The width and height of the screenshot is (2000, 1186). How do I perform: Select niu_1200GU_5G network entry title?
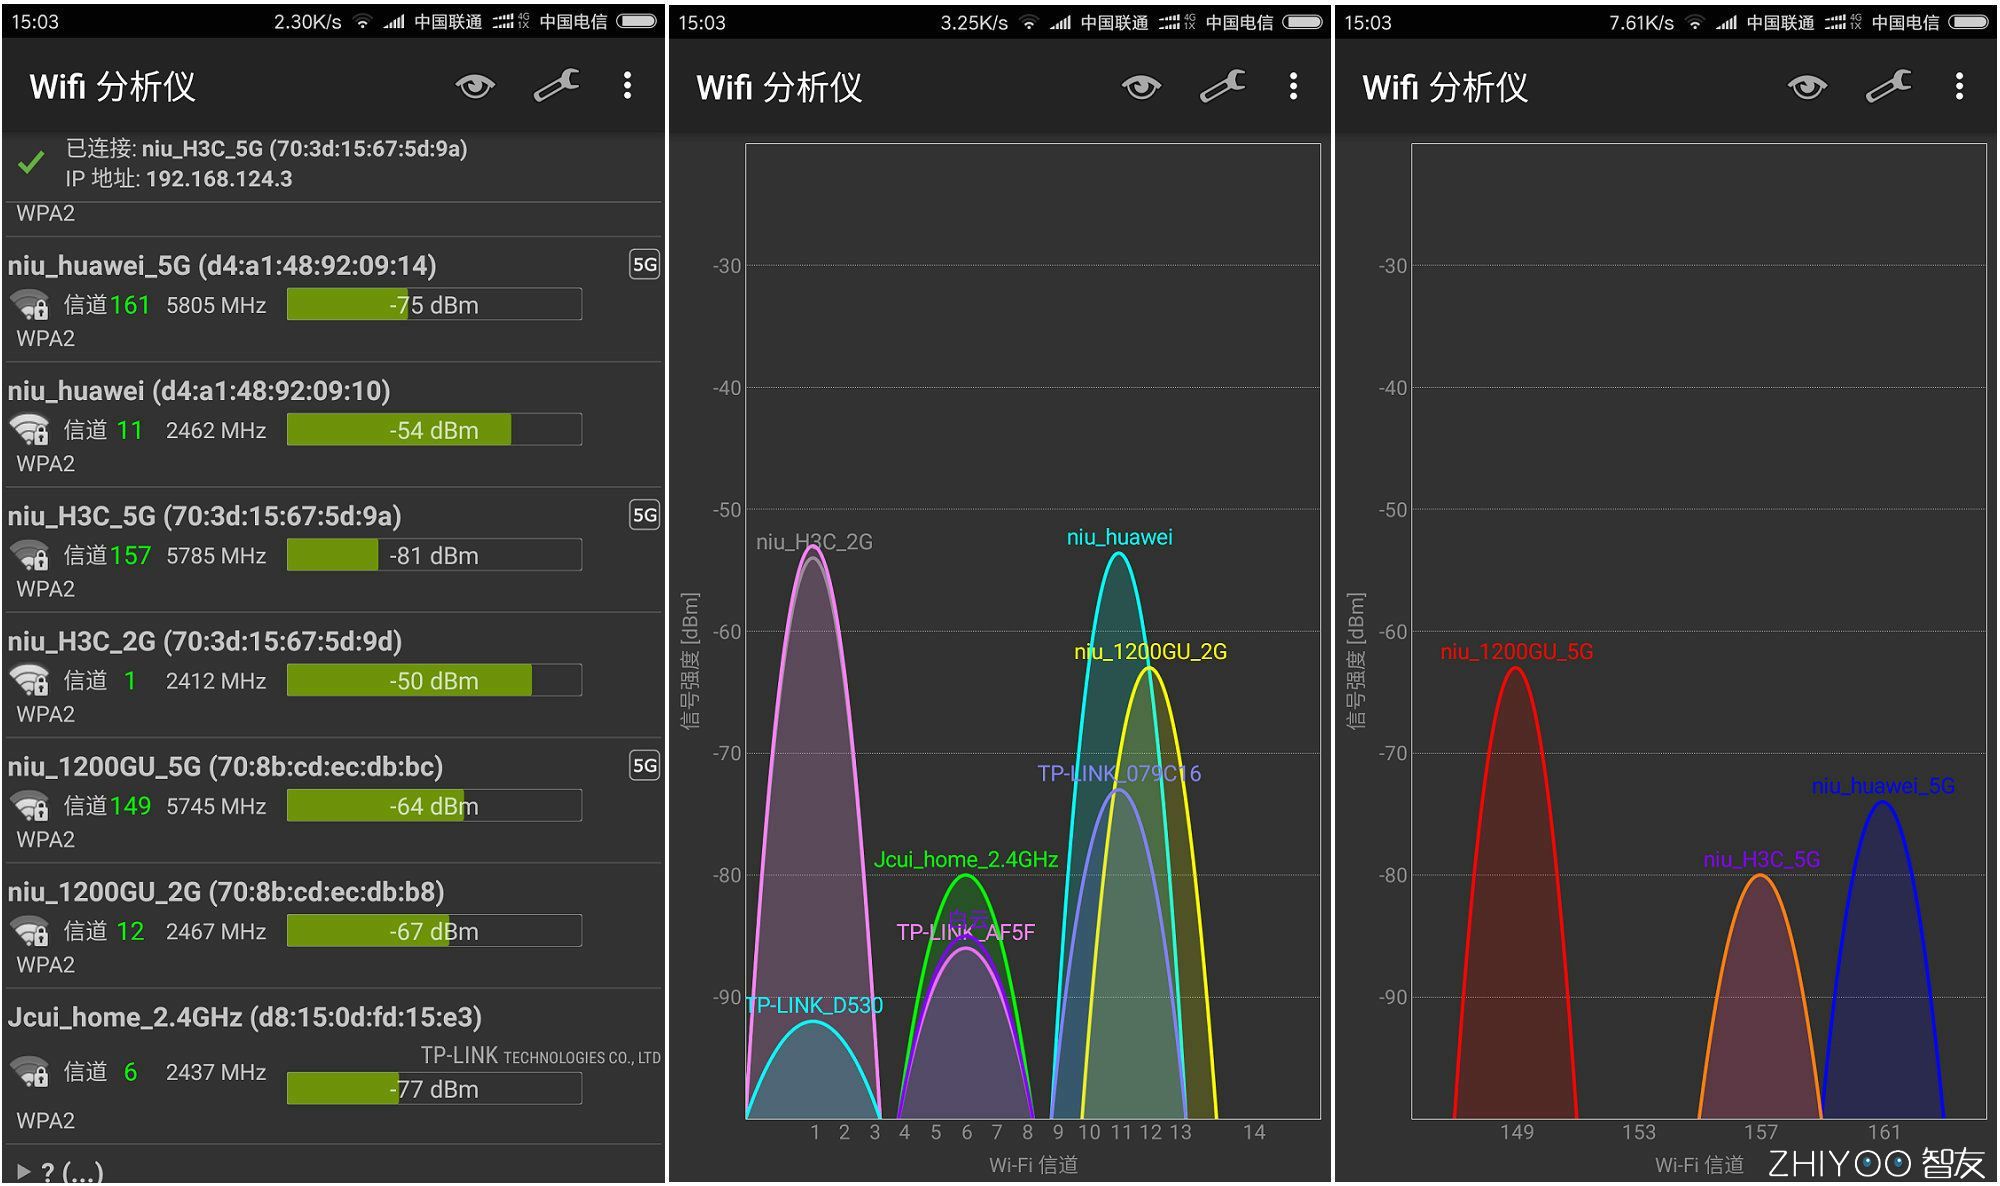point(225,767)
